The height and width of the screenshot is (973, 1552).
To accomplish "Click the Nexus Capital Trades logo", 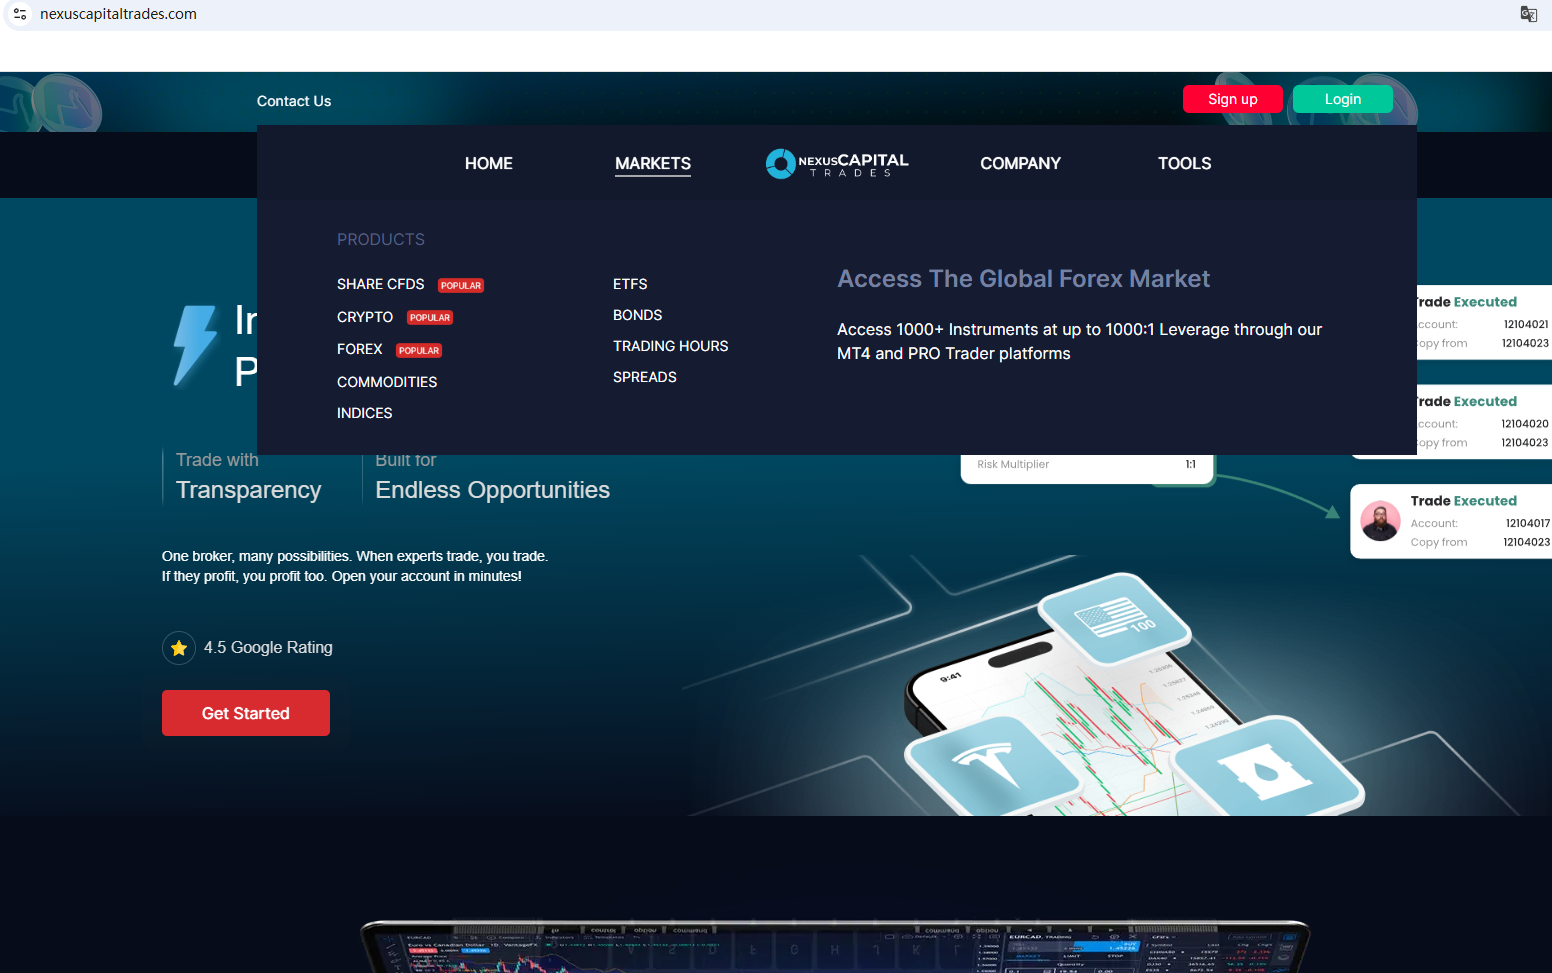I will click(837, 163).
